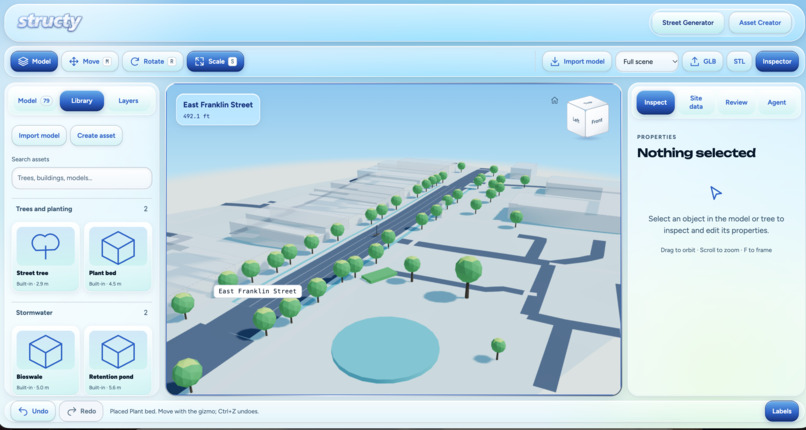Click the Model count badge 79
The width and height of the screenshot is (806, 430).
(x=46, y=101)
